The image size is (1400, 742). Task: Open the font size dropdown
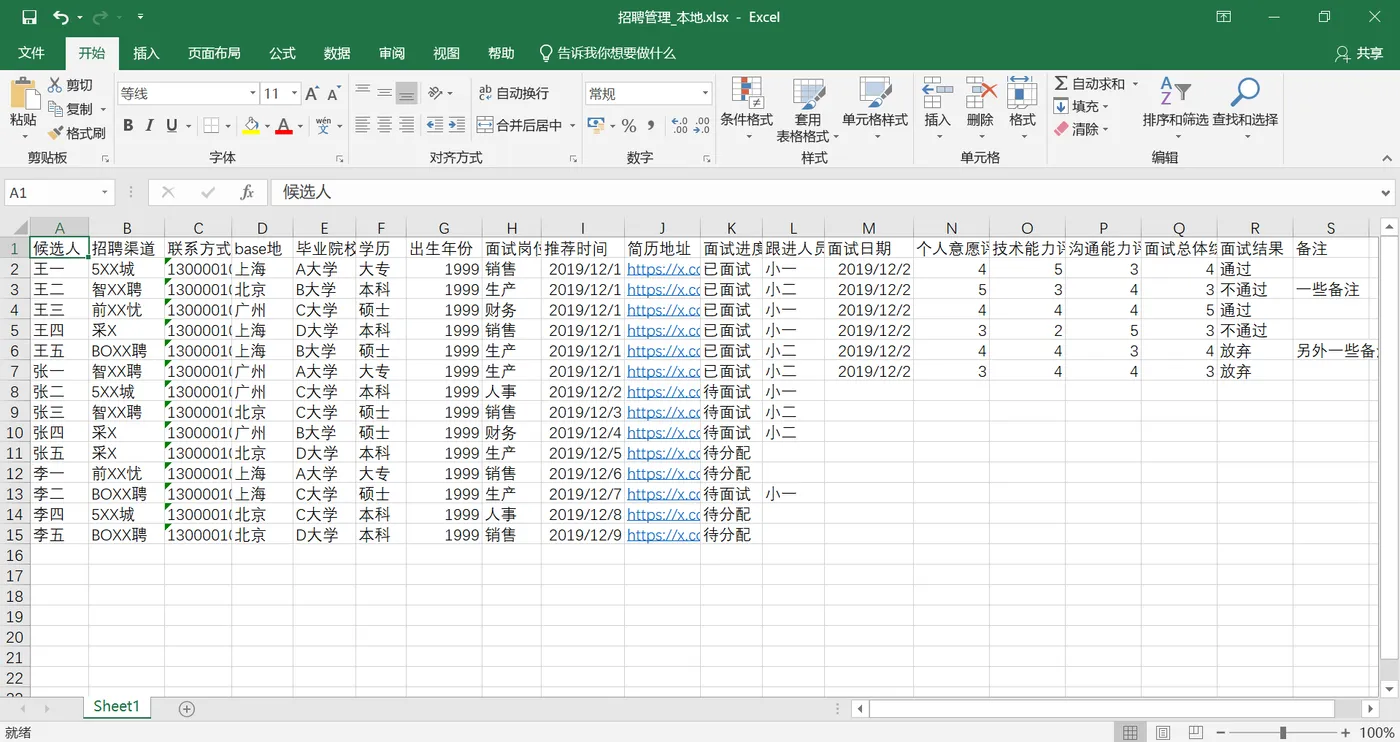[294, 93]
